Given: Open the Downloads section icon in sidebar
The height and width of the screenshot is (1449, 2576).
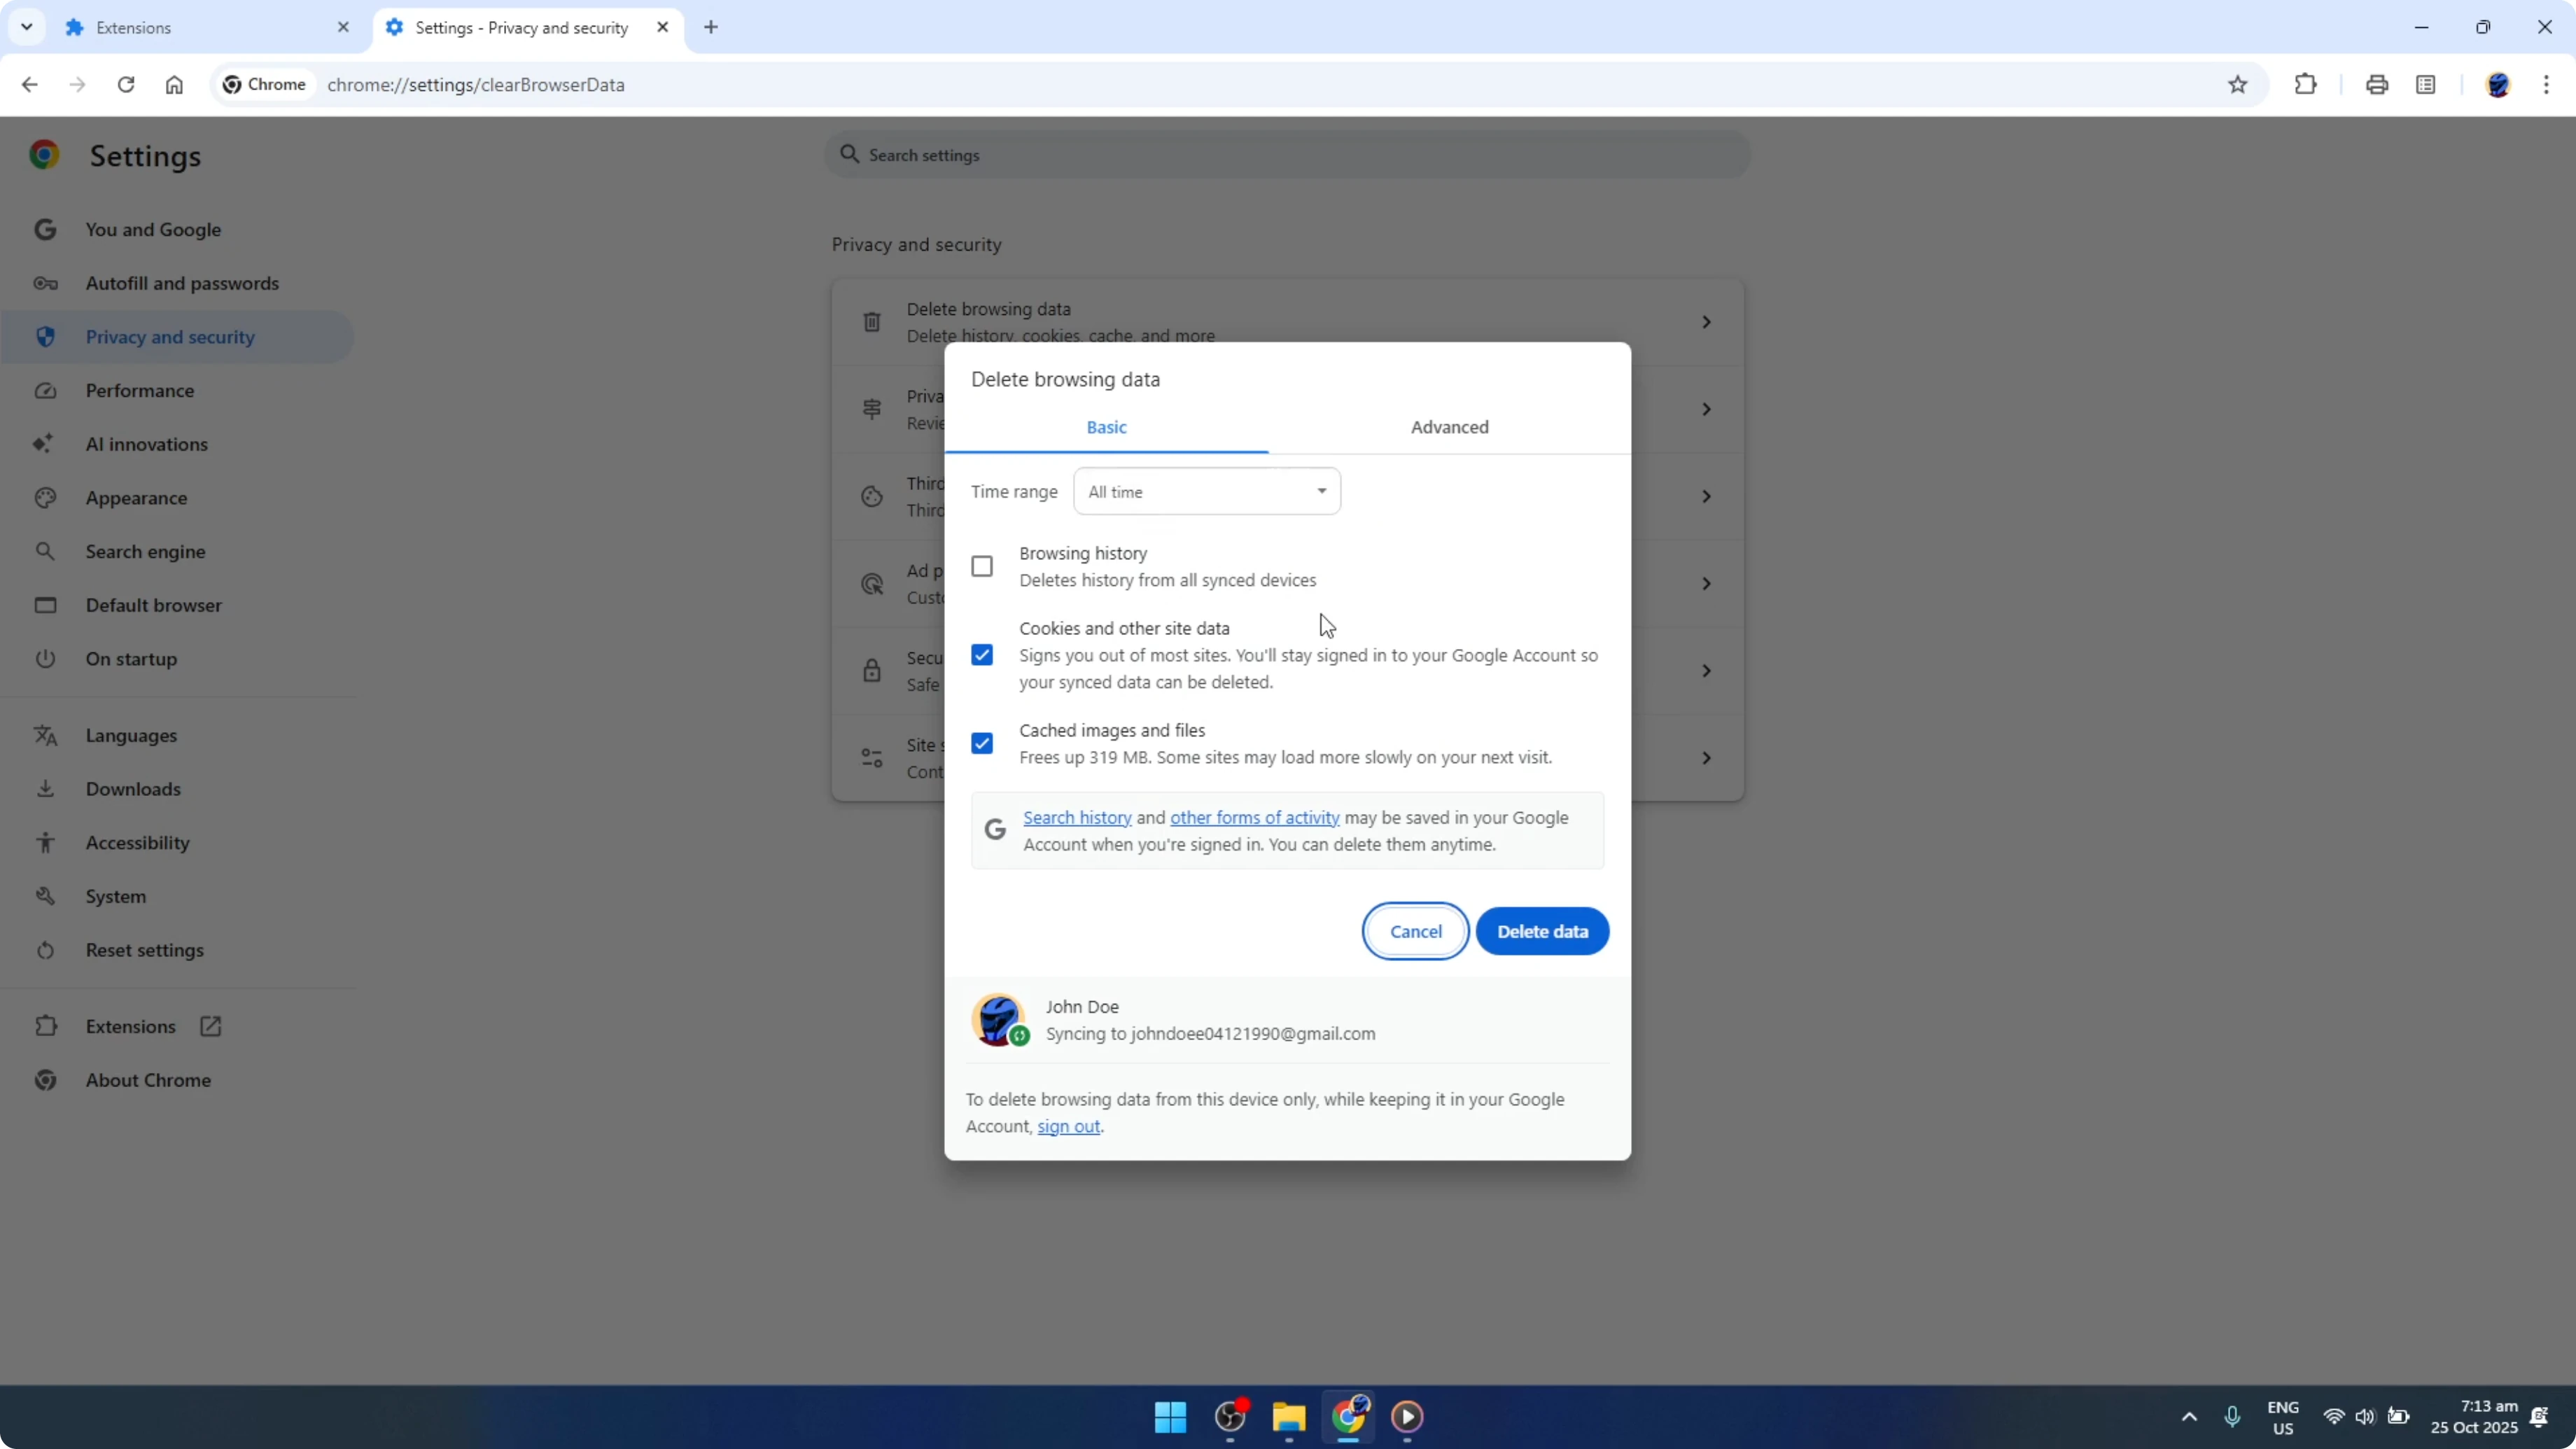Looking at the screenshot, I should click(46, 789).
